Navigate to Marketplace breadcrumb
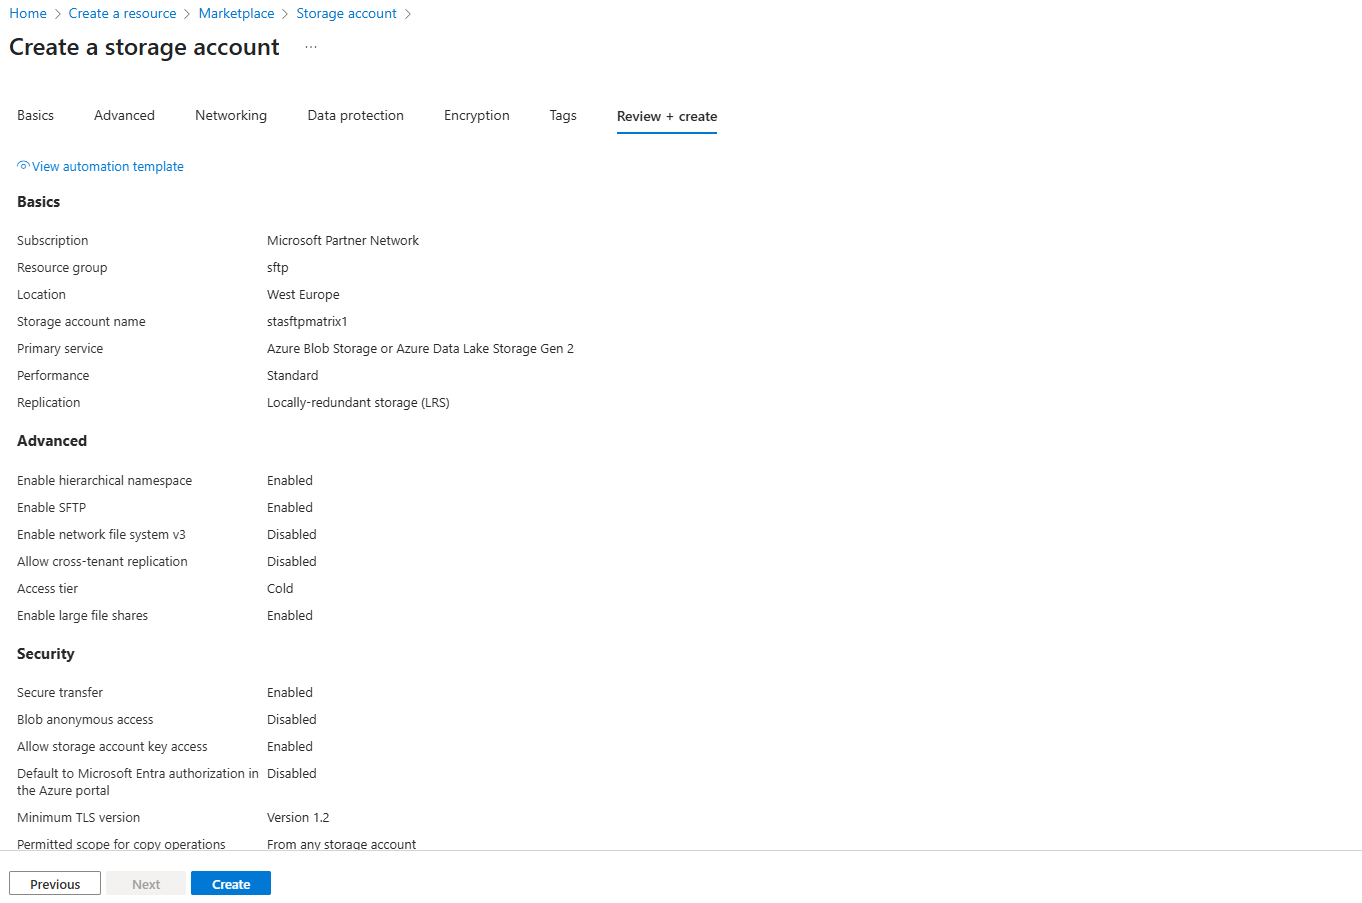 pos(236,13)
